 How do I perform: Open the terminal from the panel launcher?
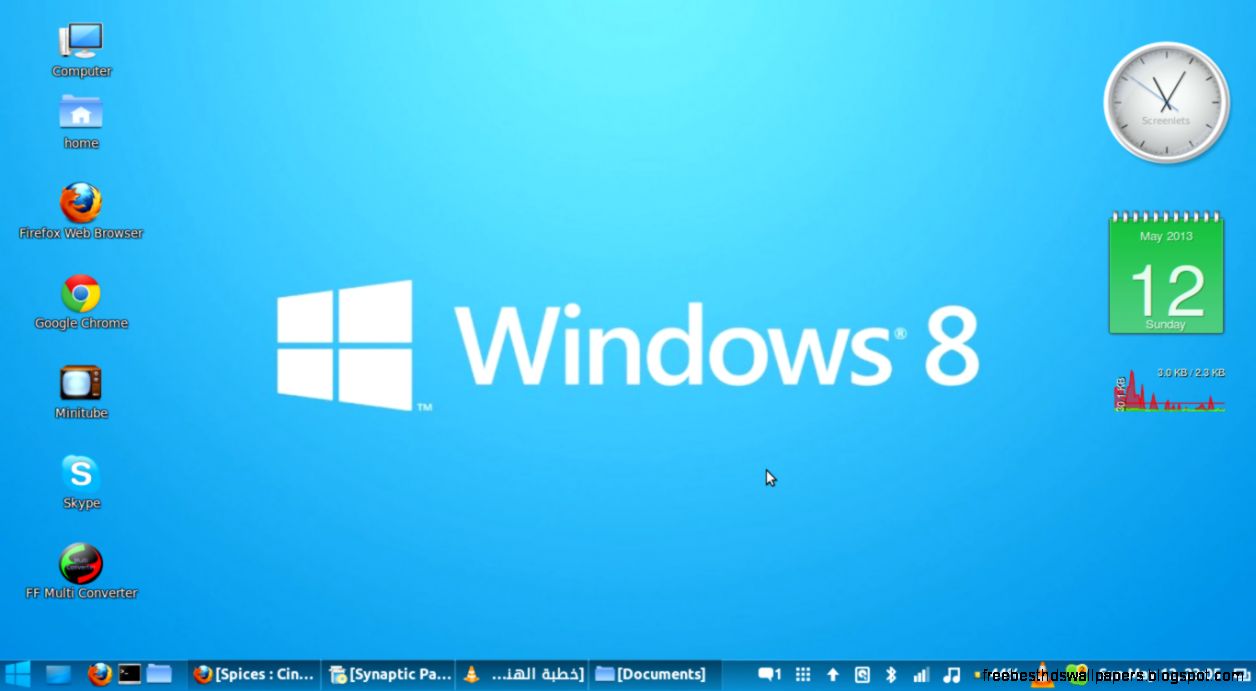[129, 674]
